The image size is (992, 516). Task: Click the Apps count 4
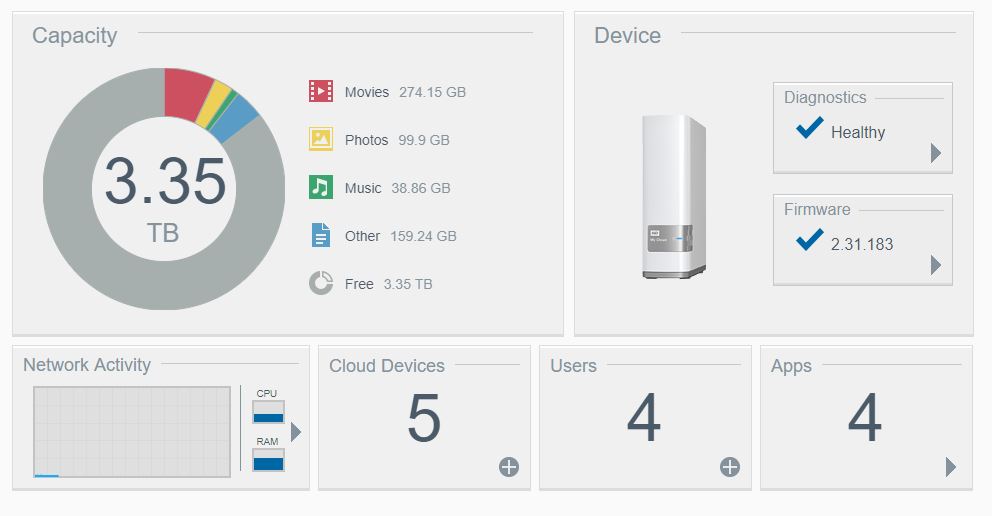[x=865, y=418]
